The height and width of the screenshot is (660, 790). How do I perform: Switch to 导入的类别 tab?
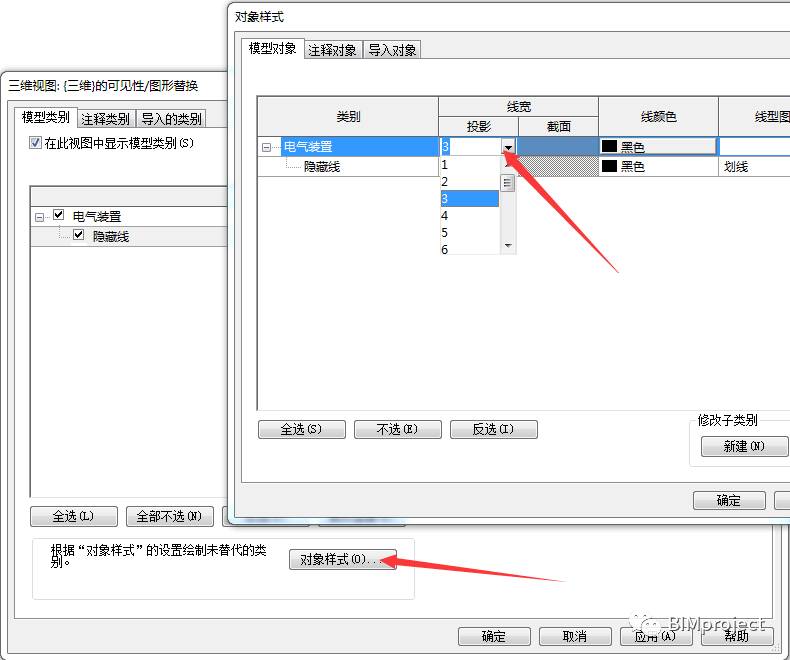click(x=171, y=119)
